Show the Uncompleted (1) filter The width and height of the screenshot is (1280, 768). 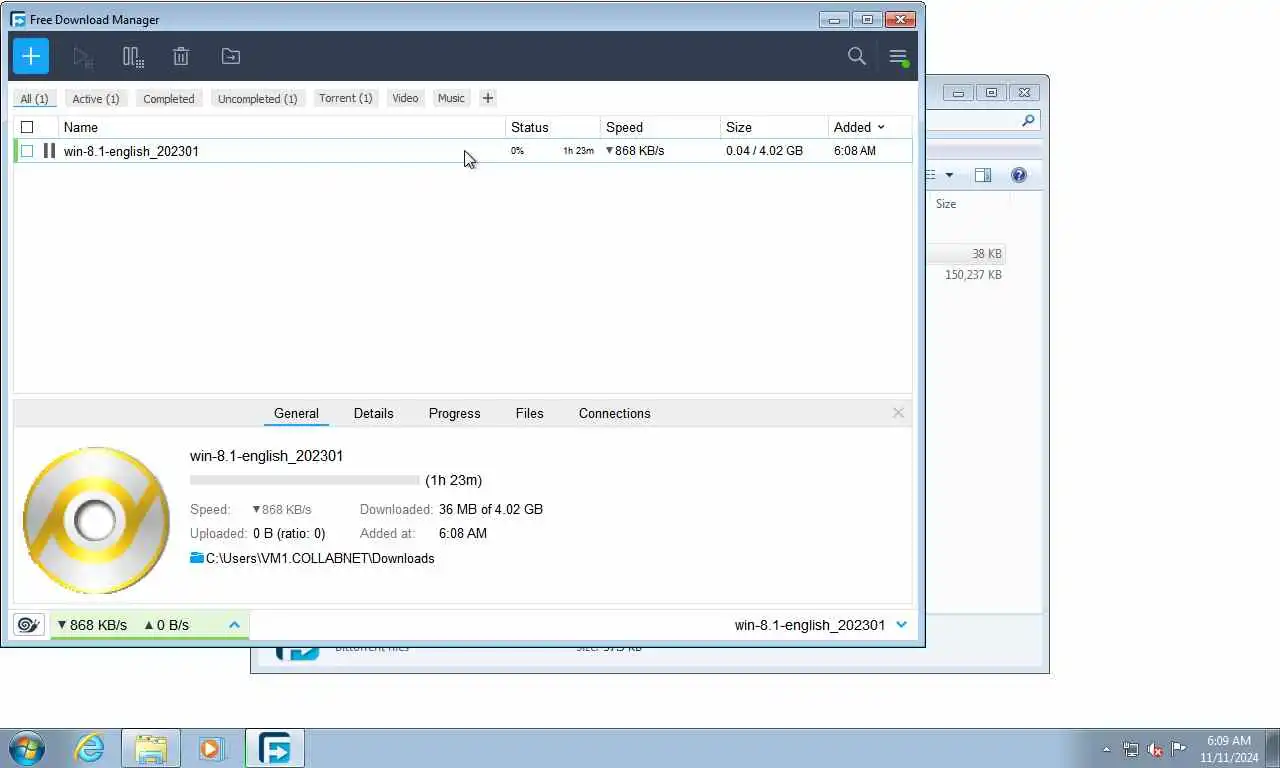[258, 98]
